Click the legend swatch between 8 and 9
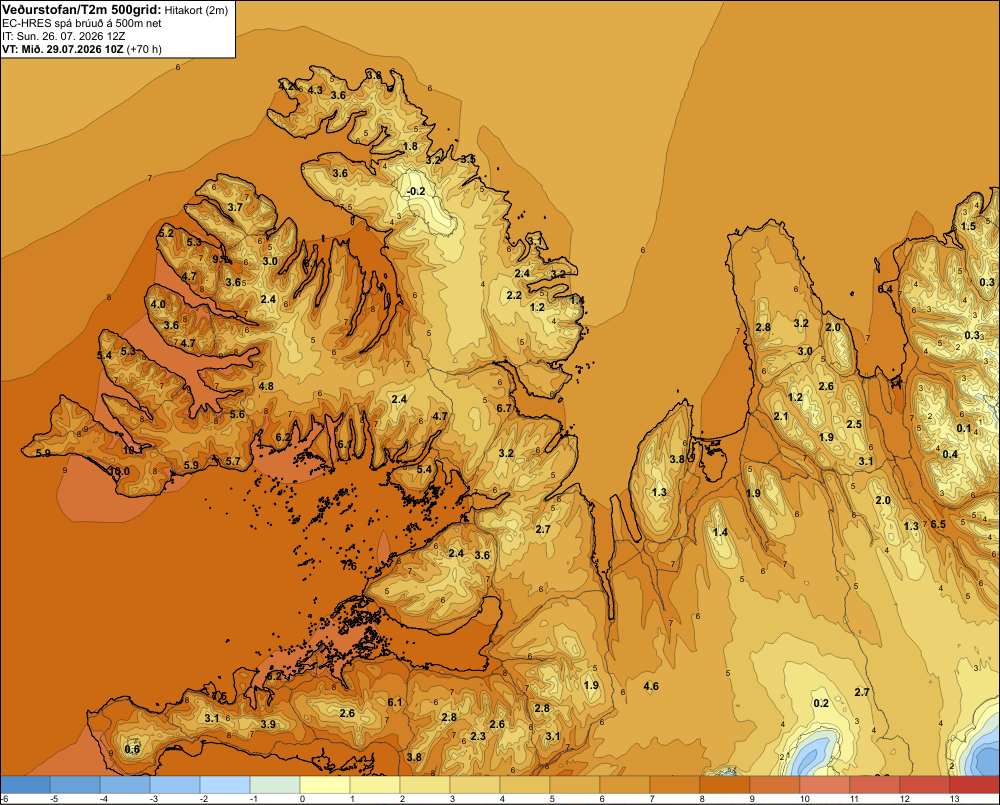This screenshot has height=805, width=1000. click(x=724, y=784)
